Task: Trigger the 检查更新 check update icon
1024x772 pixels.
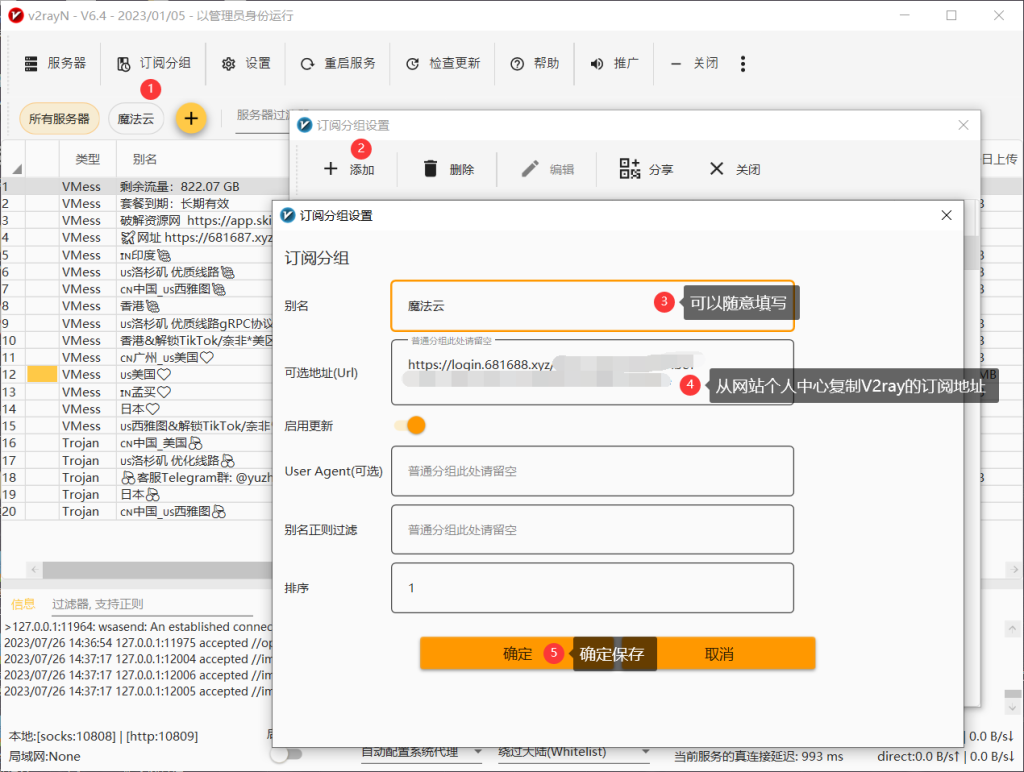Action: (412, 63)
